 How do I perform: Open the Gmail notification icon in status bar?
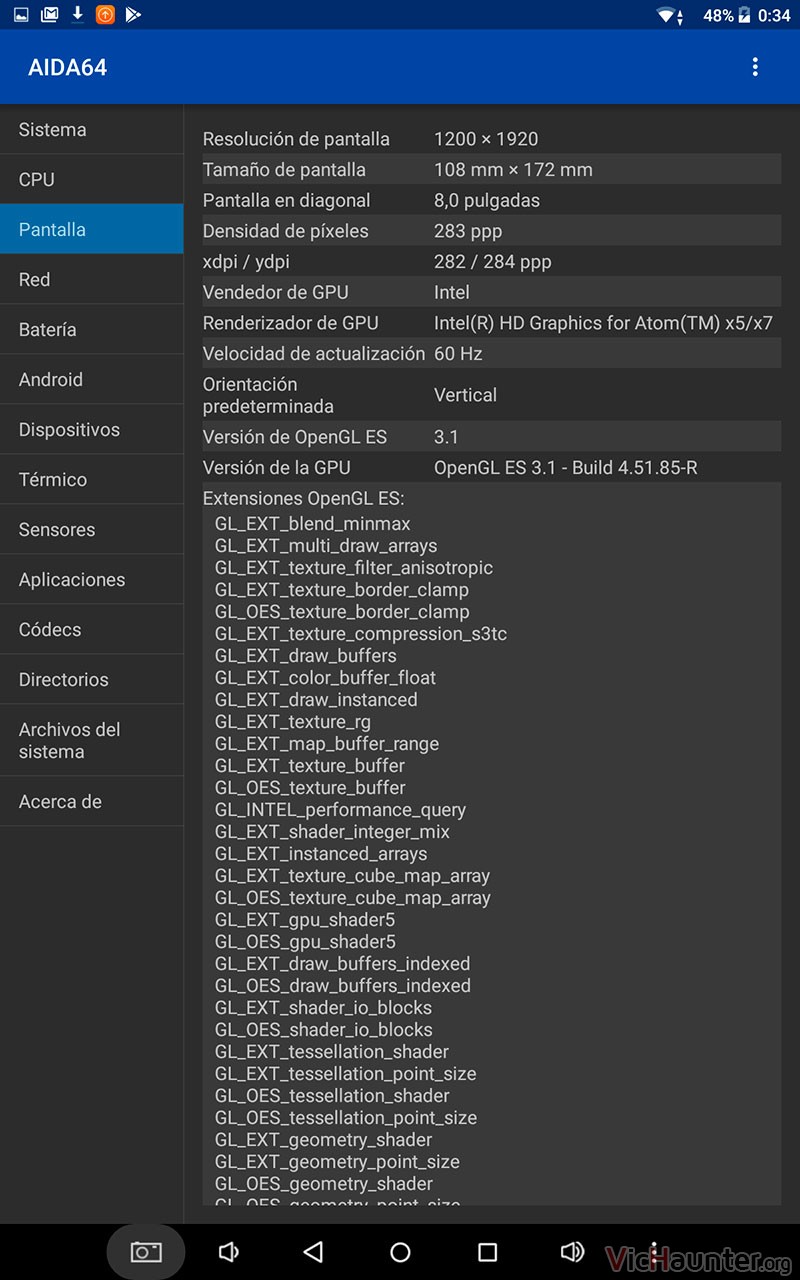pyautogui.click(x=49, y=14)
